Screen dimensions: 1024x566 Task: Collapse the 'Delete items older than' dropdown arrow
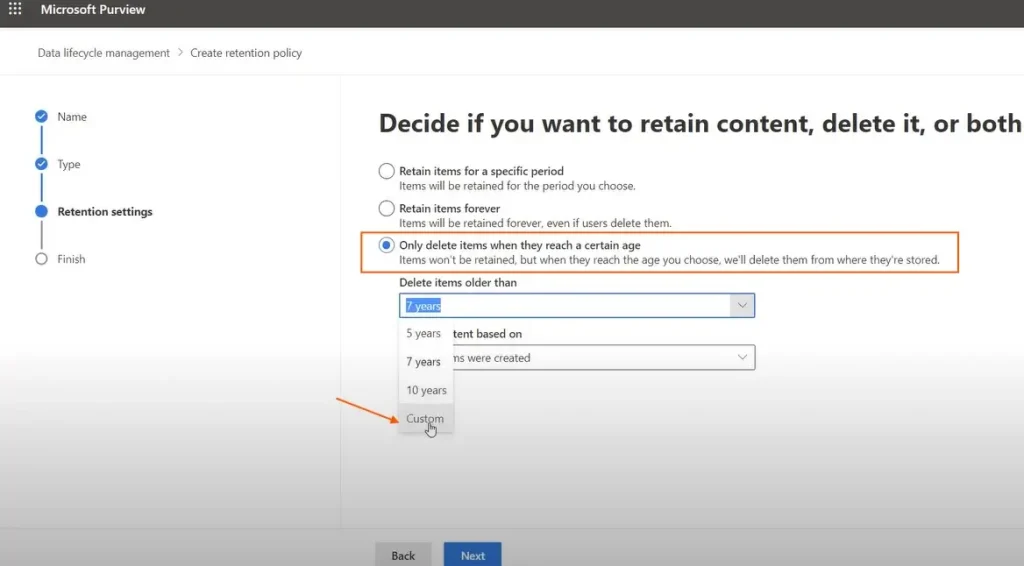pyautogui.click(x=741, y=305)
